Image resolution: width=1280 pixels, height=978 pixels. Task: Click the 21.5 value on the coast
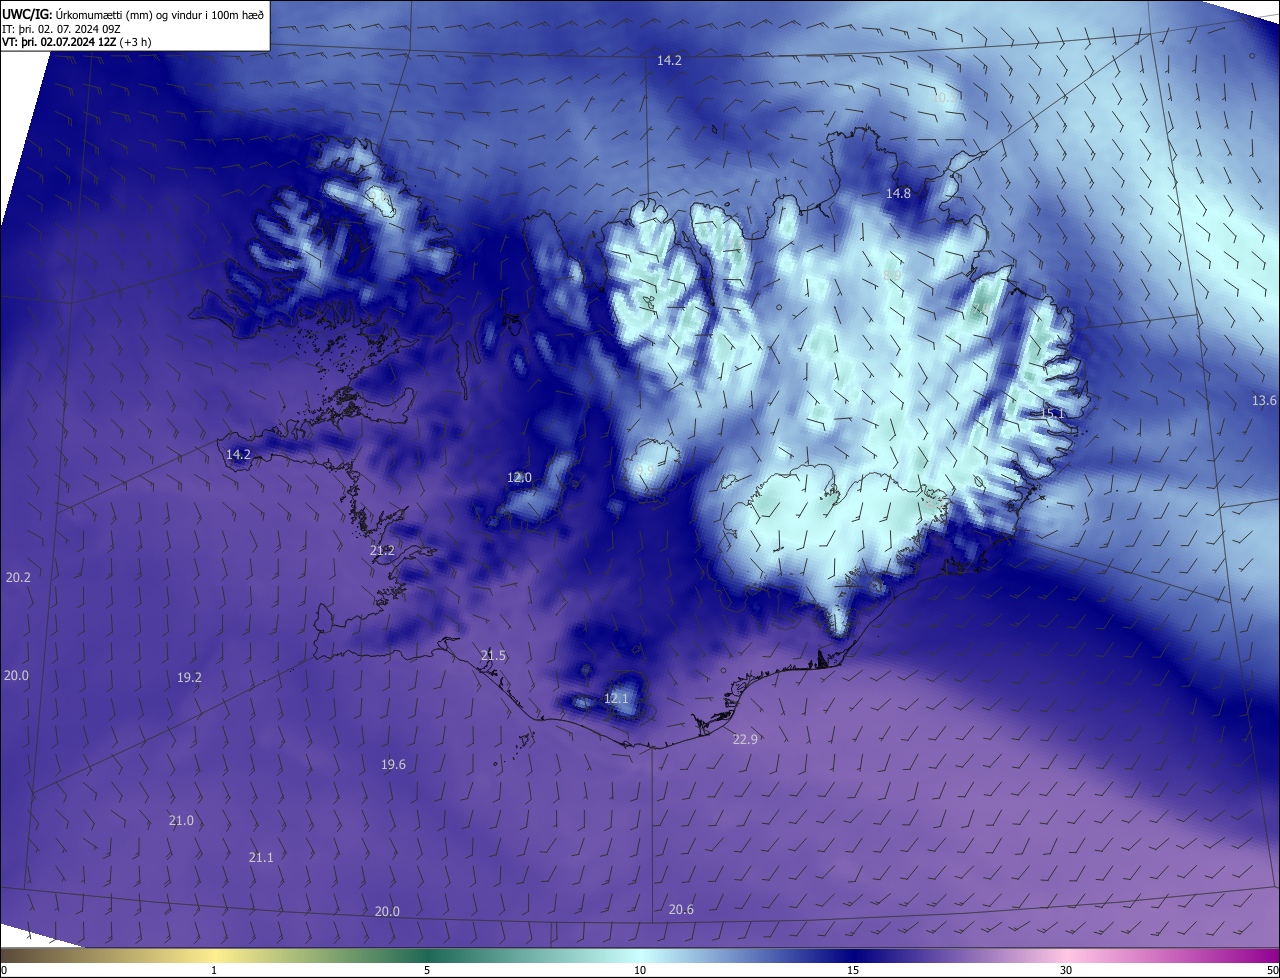click(493, 656)
